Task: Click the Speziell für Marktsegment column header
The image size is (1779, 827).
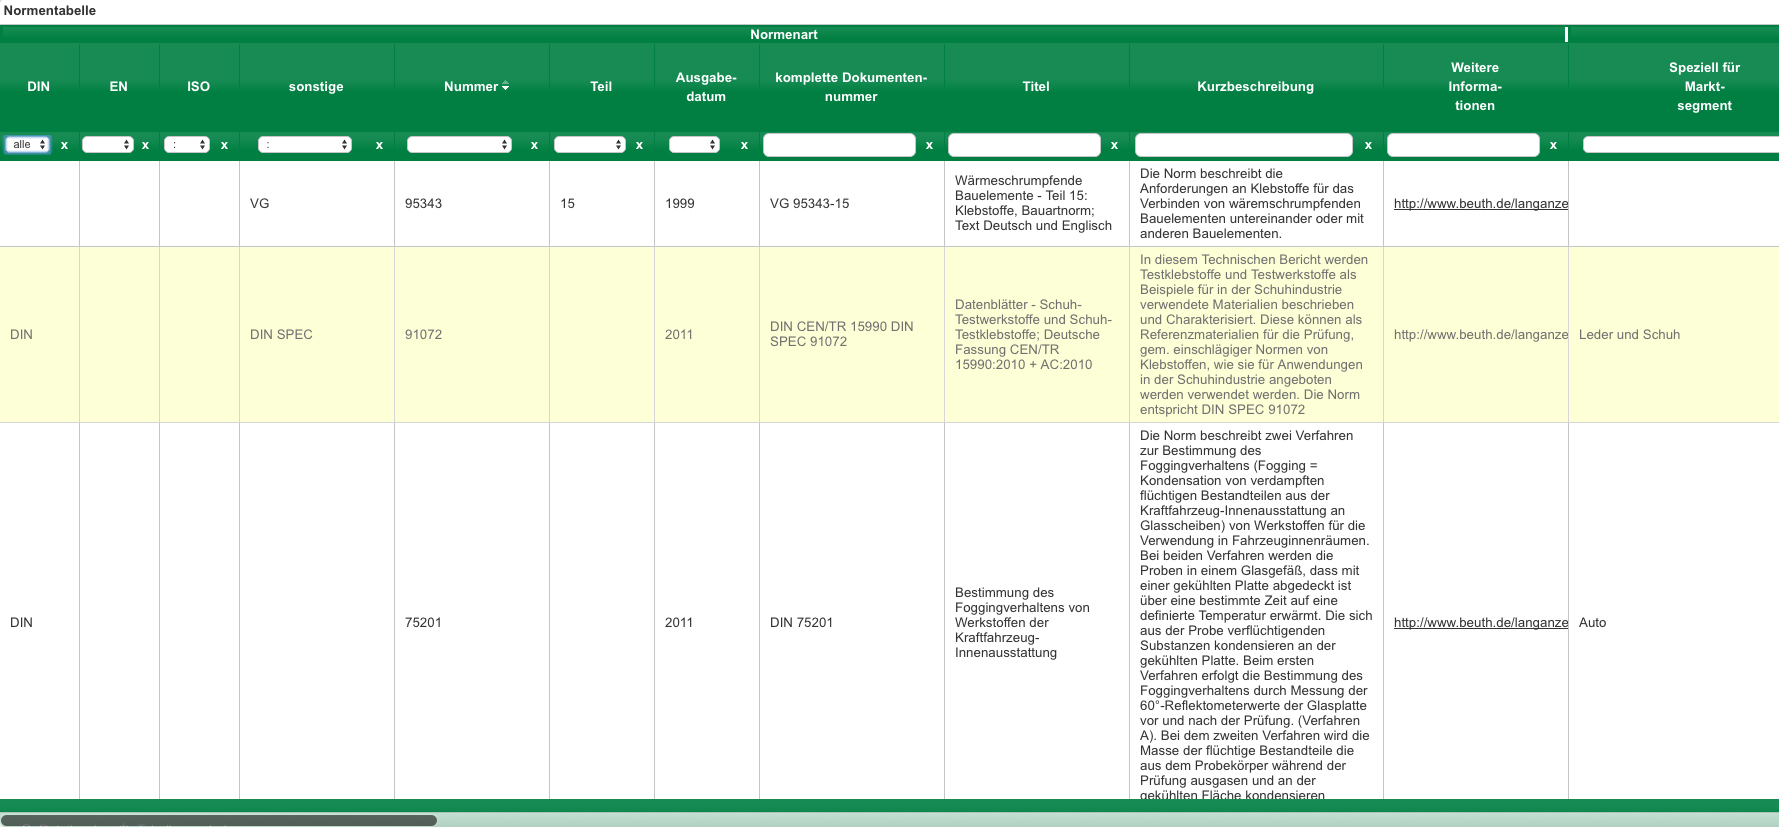Action: point(1704,87)
